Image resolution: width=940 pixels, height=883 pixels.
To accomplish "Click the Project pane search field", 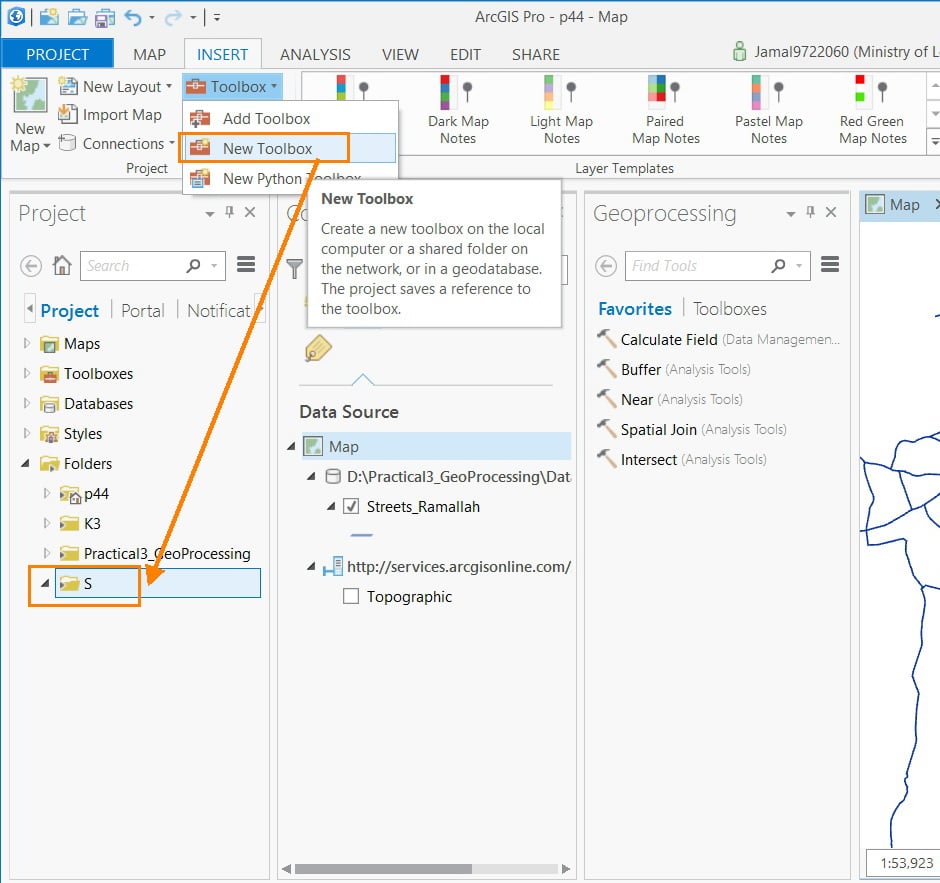I will click(153, 266).
